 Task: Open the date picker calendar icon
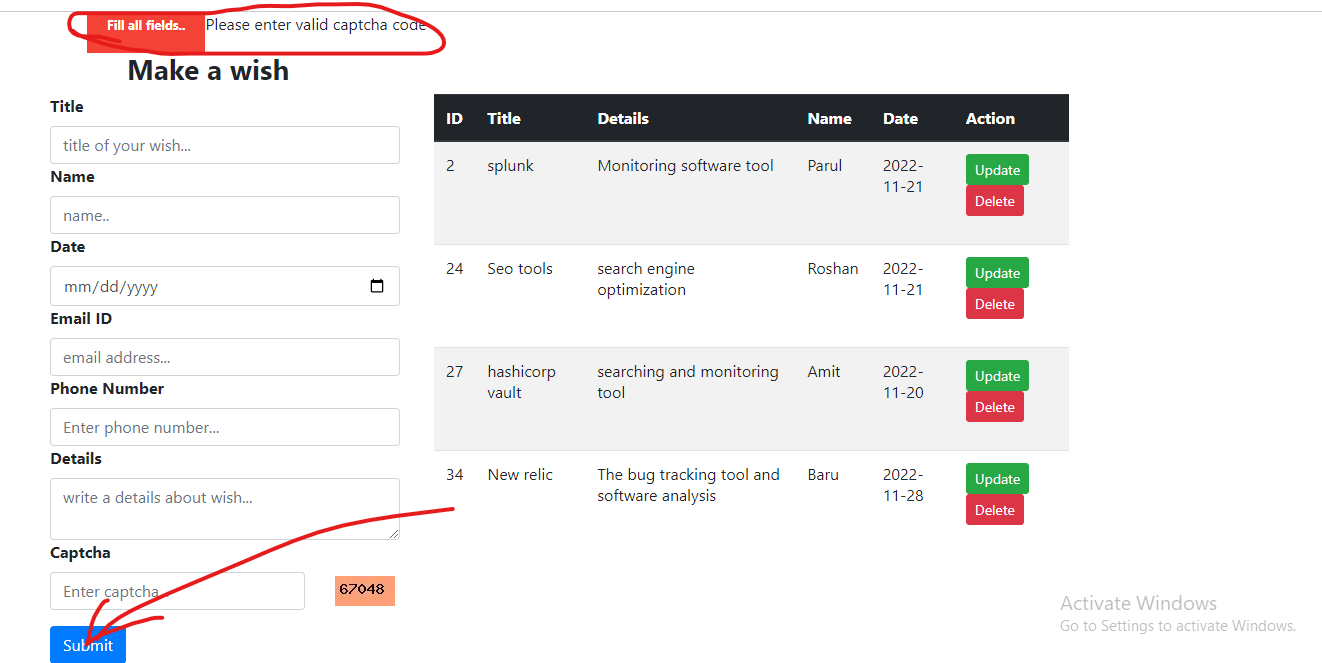377,286
